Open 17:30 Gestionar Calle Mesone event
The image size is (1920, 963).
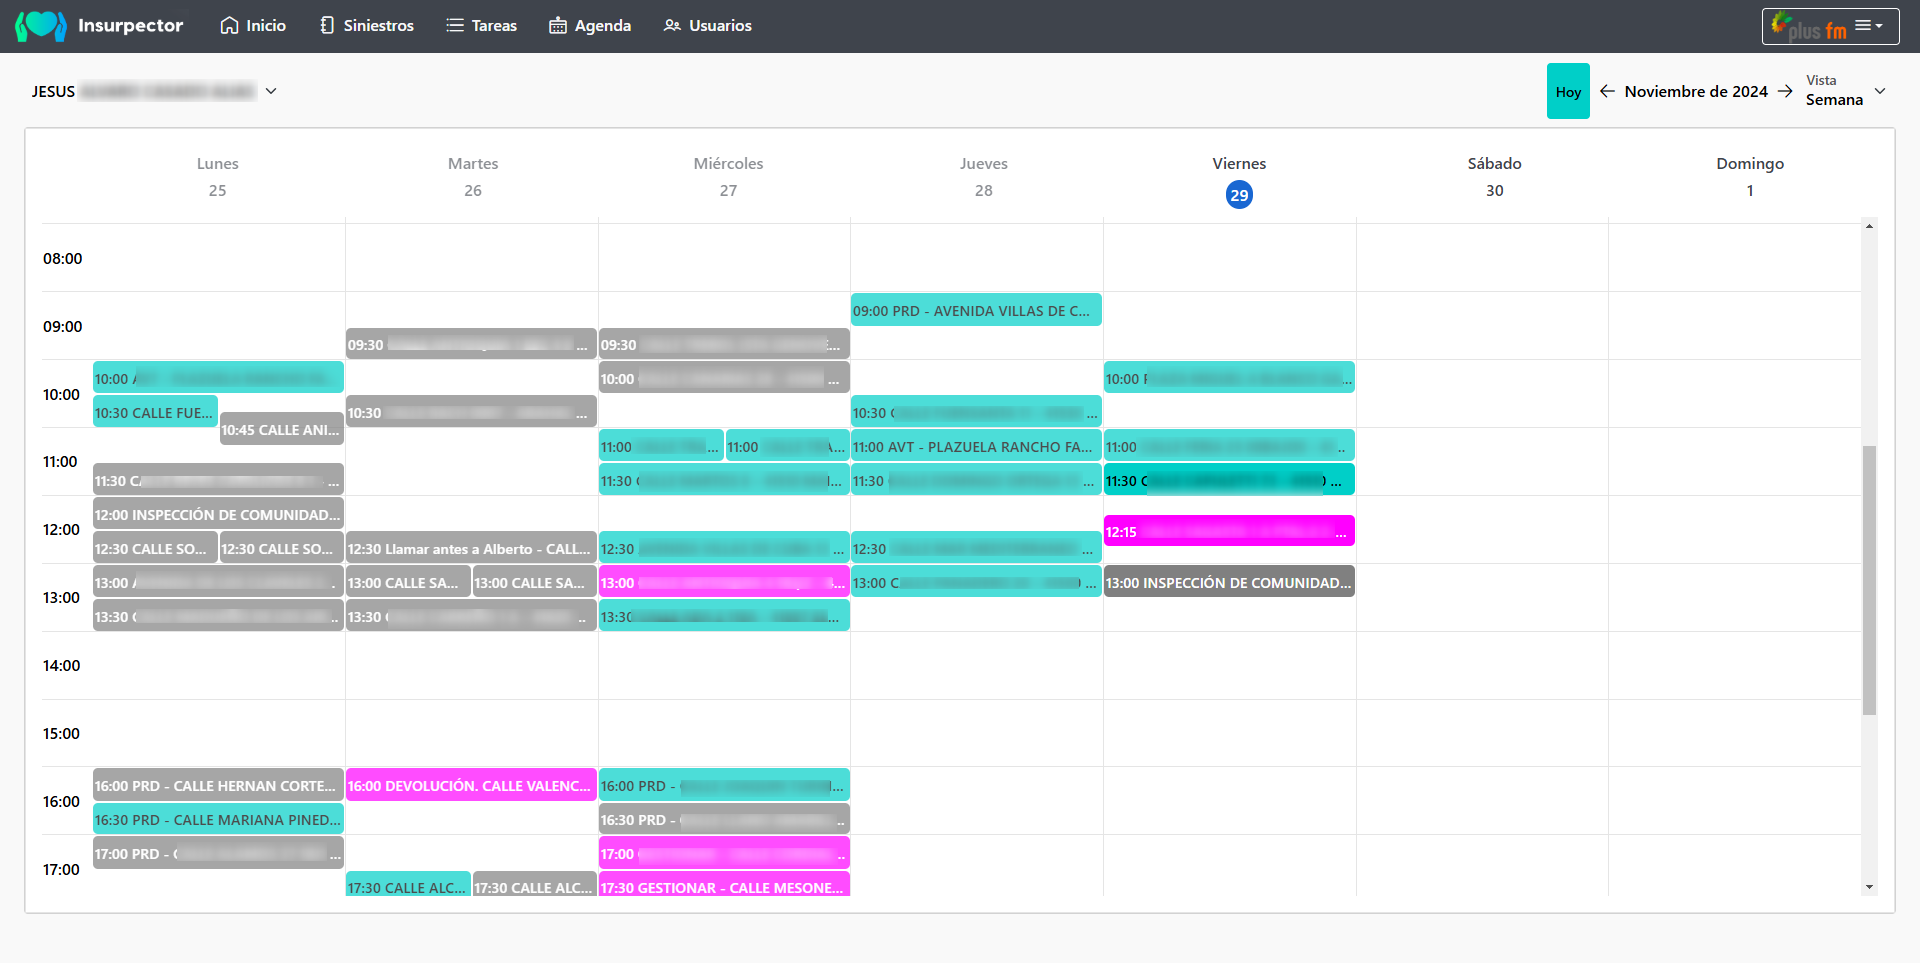coord(724,886)
